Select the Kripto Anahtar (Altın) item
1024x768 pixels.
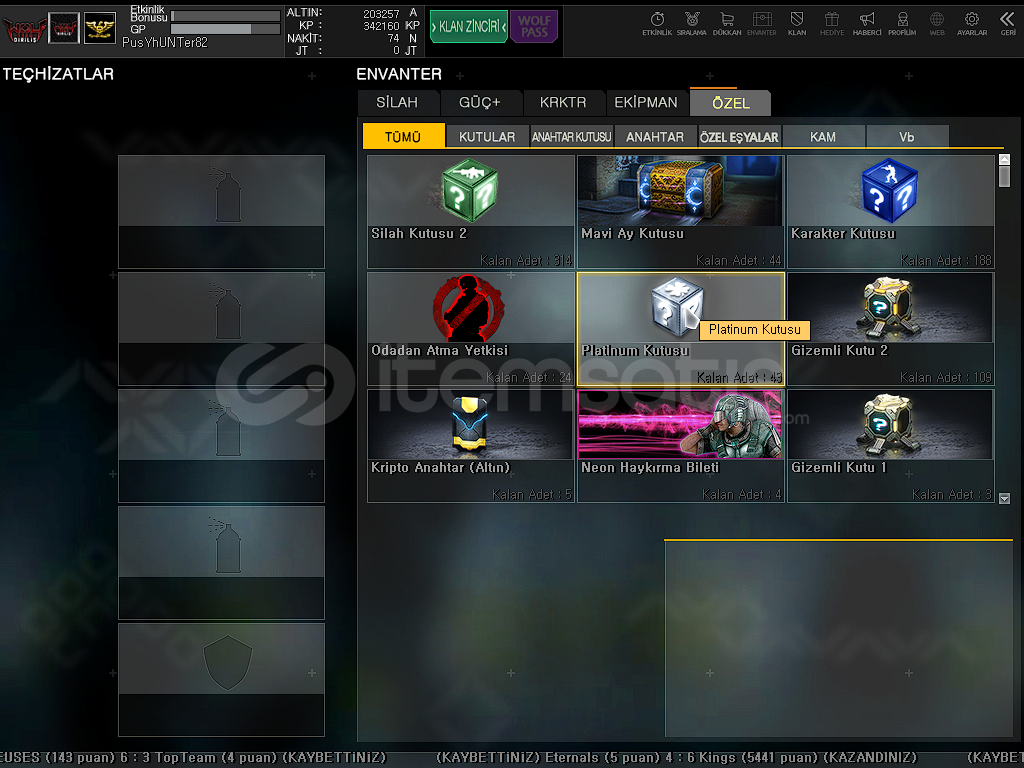click(x=470, y=446)
